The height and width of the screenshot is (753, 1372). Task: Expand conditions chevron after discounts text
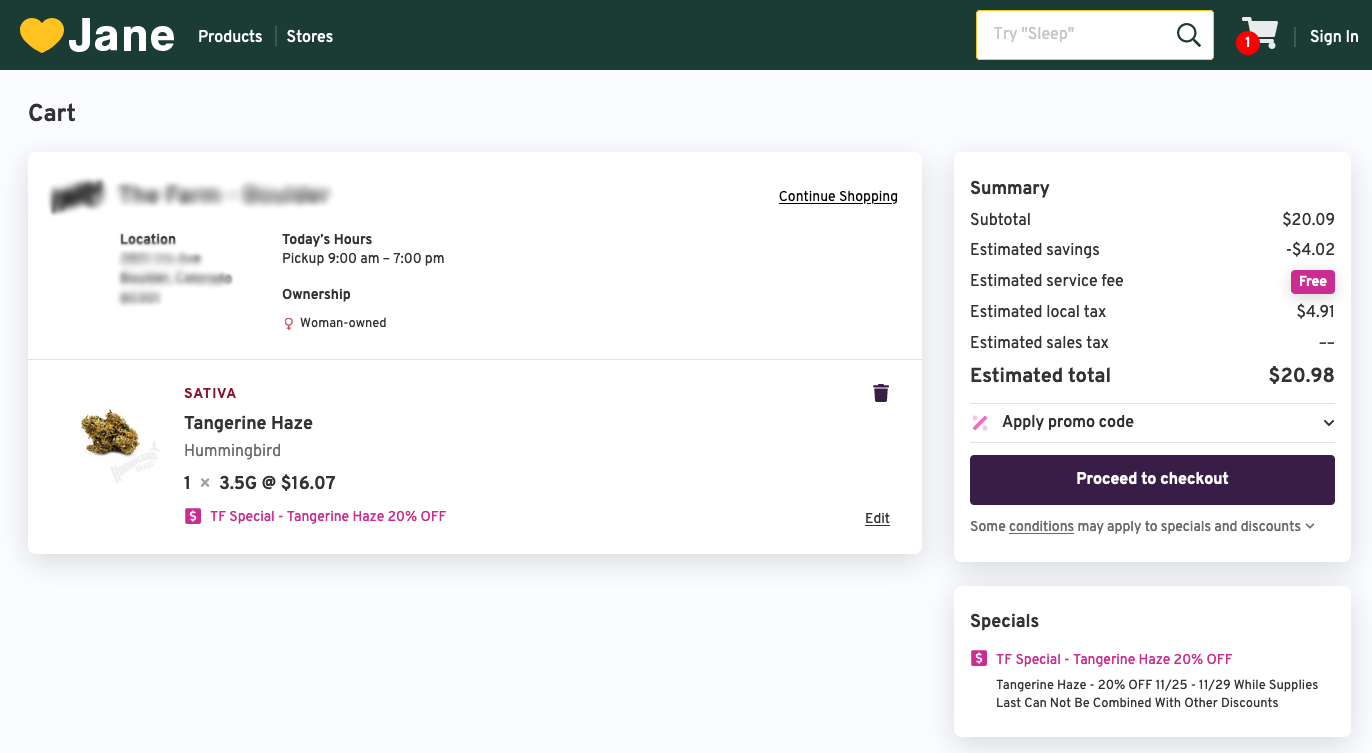[x=1310, y=527]
